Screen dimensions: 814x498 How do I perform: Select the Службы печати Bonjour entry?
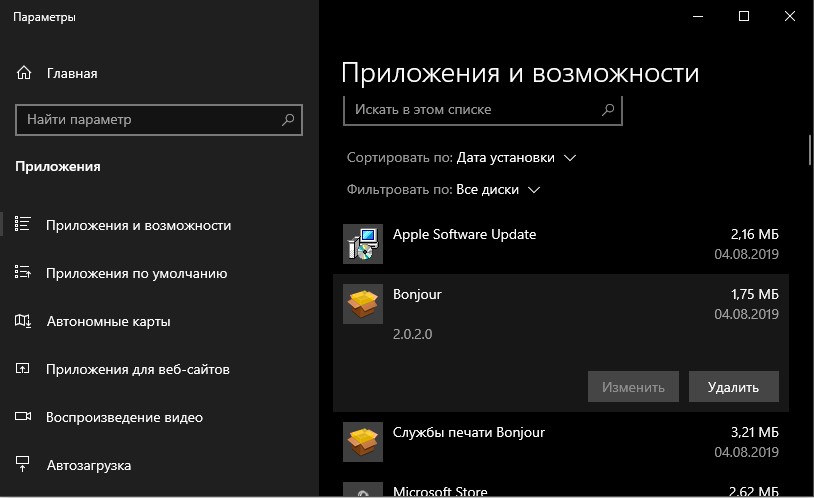(561, 442)
